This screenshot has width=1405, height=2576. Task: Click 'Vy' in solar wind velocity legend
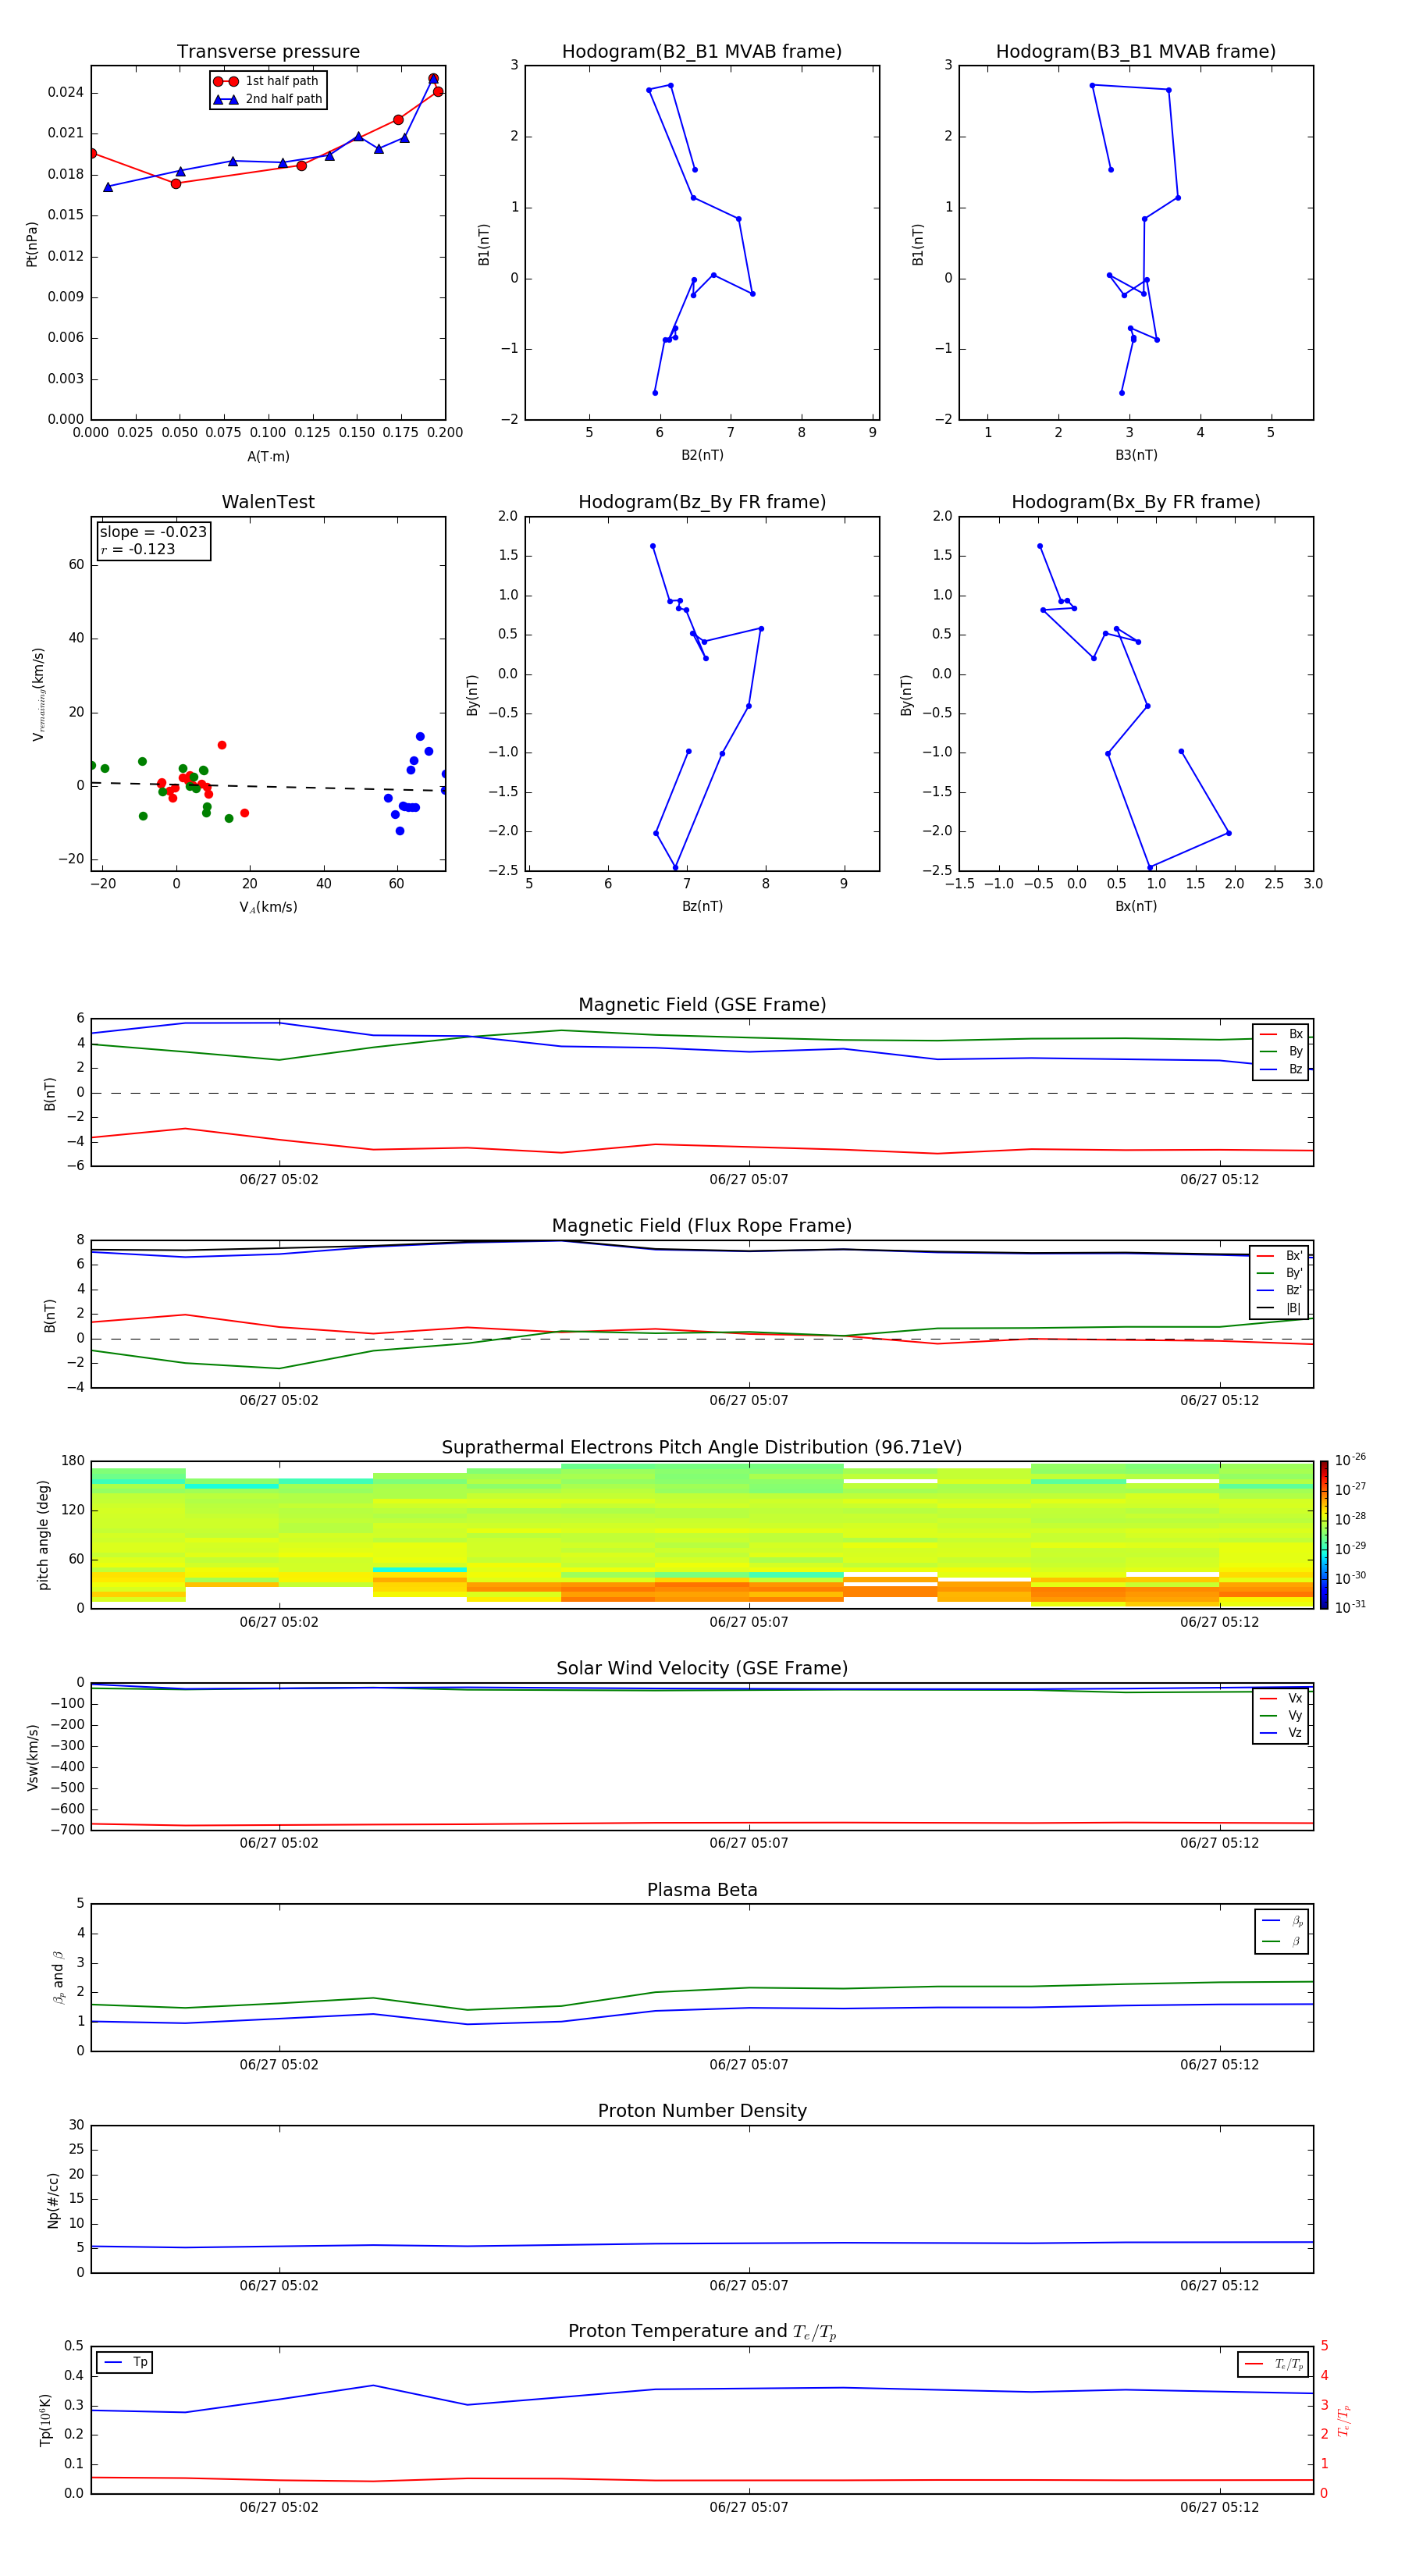[x=1281, y=1715]
